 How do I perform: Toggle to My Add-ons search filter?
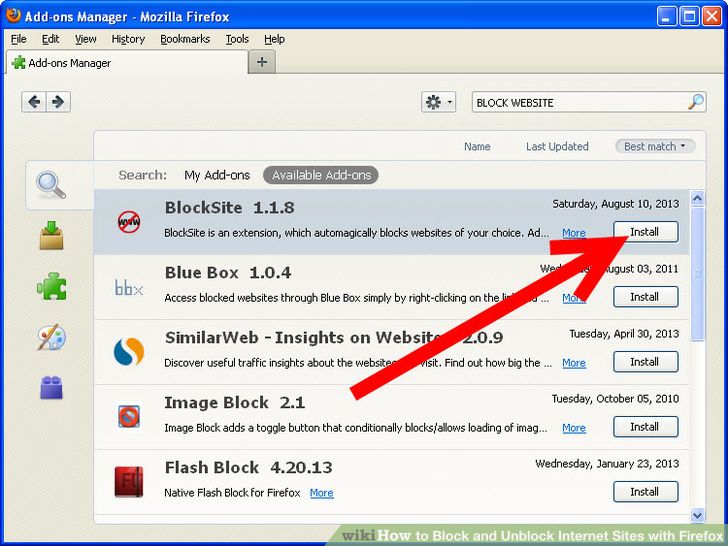pyautogui.click(x=217, y=175)
